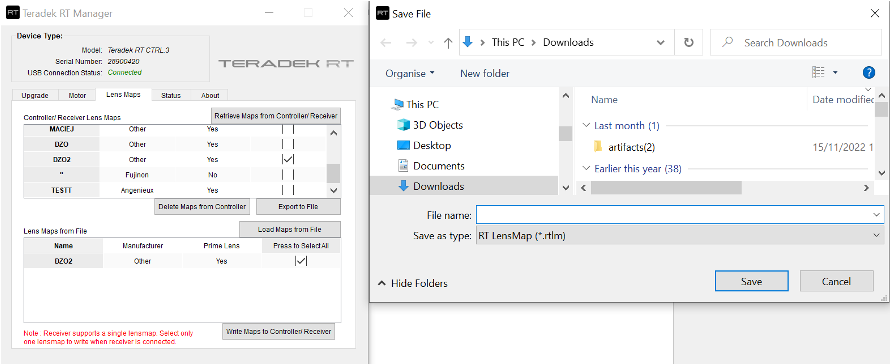The width and height of the screenshot is (890, 364).
Task: Select the Downloads arrow icon in the tree
Action: [x=404, y=186]
